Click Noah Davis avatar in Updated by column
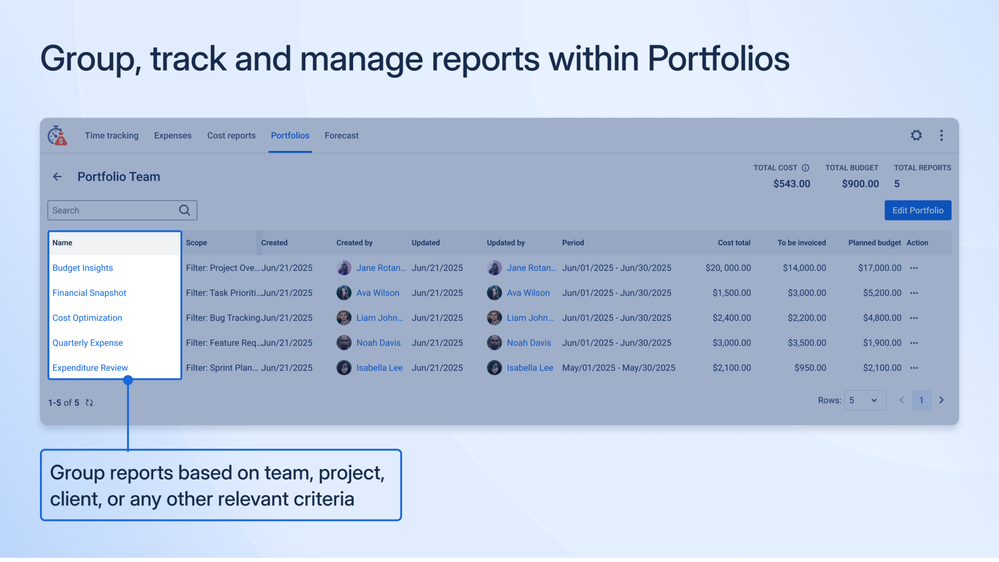The image size is (999, 562). (x=494, y=343)
